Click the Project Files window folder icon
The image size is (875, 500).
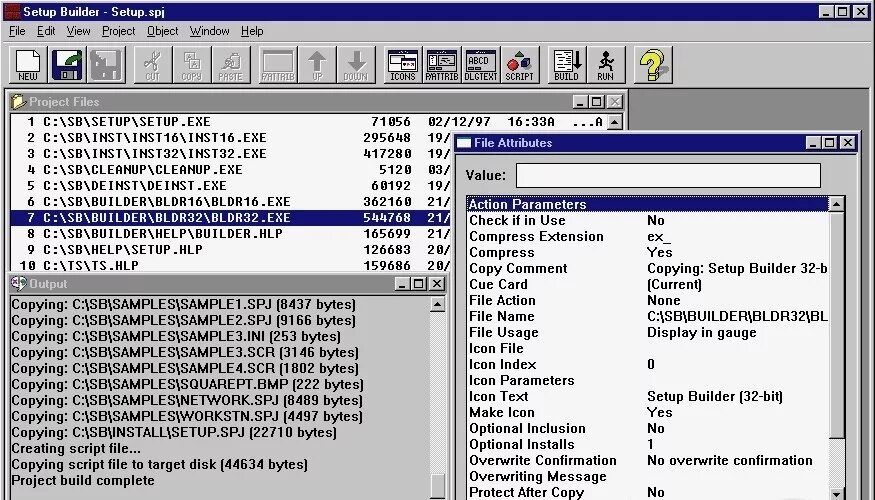point(18,102)
